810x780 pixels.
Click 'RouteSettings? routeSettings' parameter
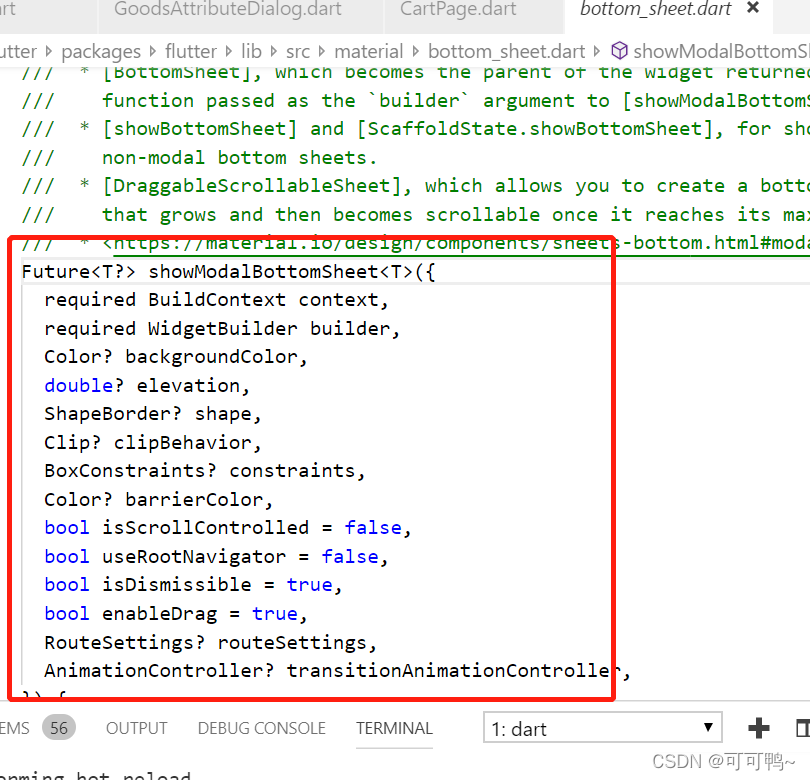coord(211,643)
